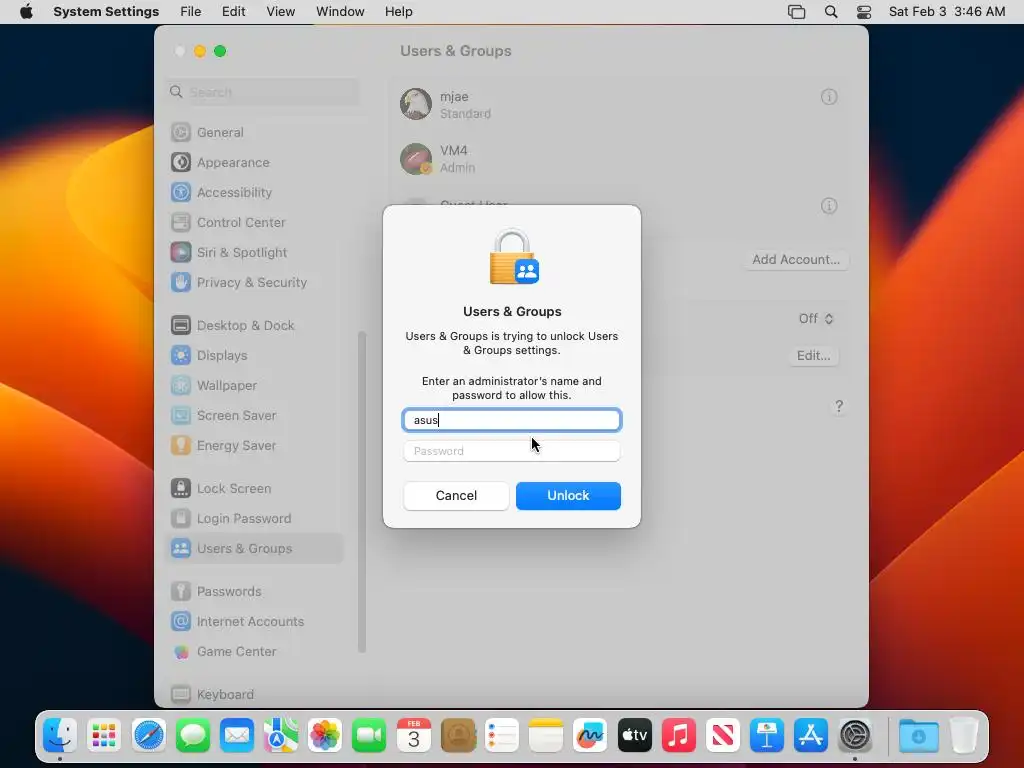Open Keyboard settings in sidebar
This screenshot has height=768, width=1024.
point(255,694)
